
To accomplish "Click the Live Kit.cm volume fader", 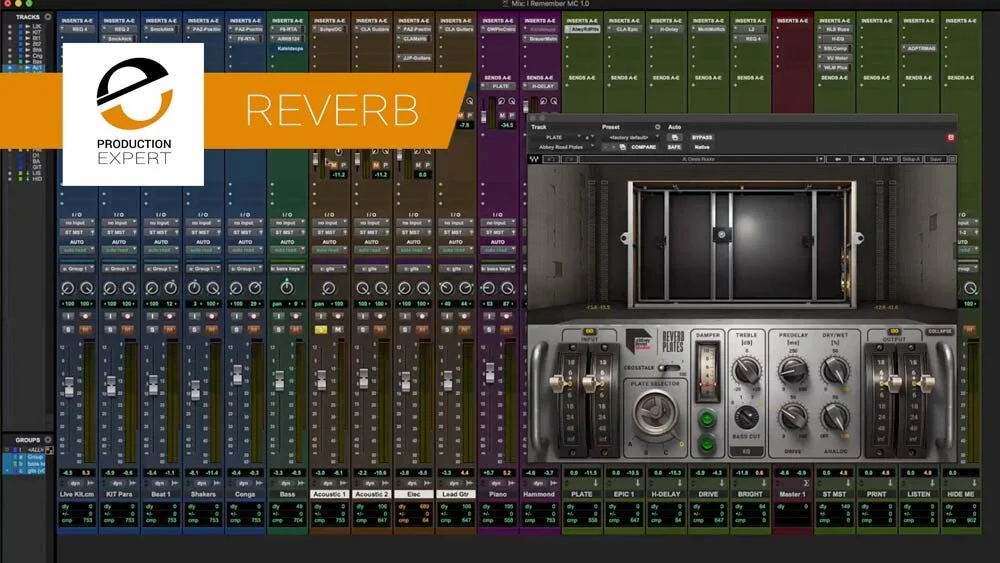I will 69,386.
